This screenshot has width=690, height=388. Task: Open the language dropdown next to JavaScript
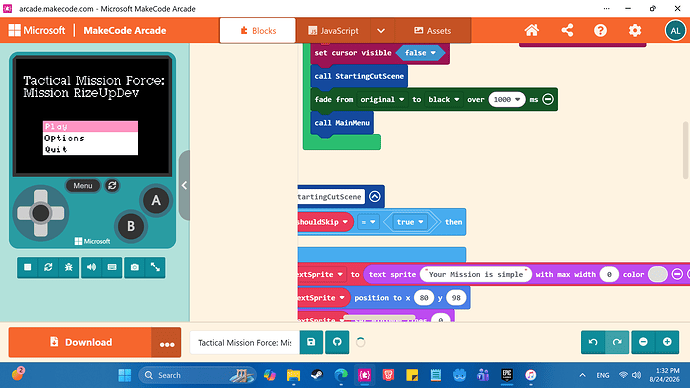pos(381,31)
